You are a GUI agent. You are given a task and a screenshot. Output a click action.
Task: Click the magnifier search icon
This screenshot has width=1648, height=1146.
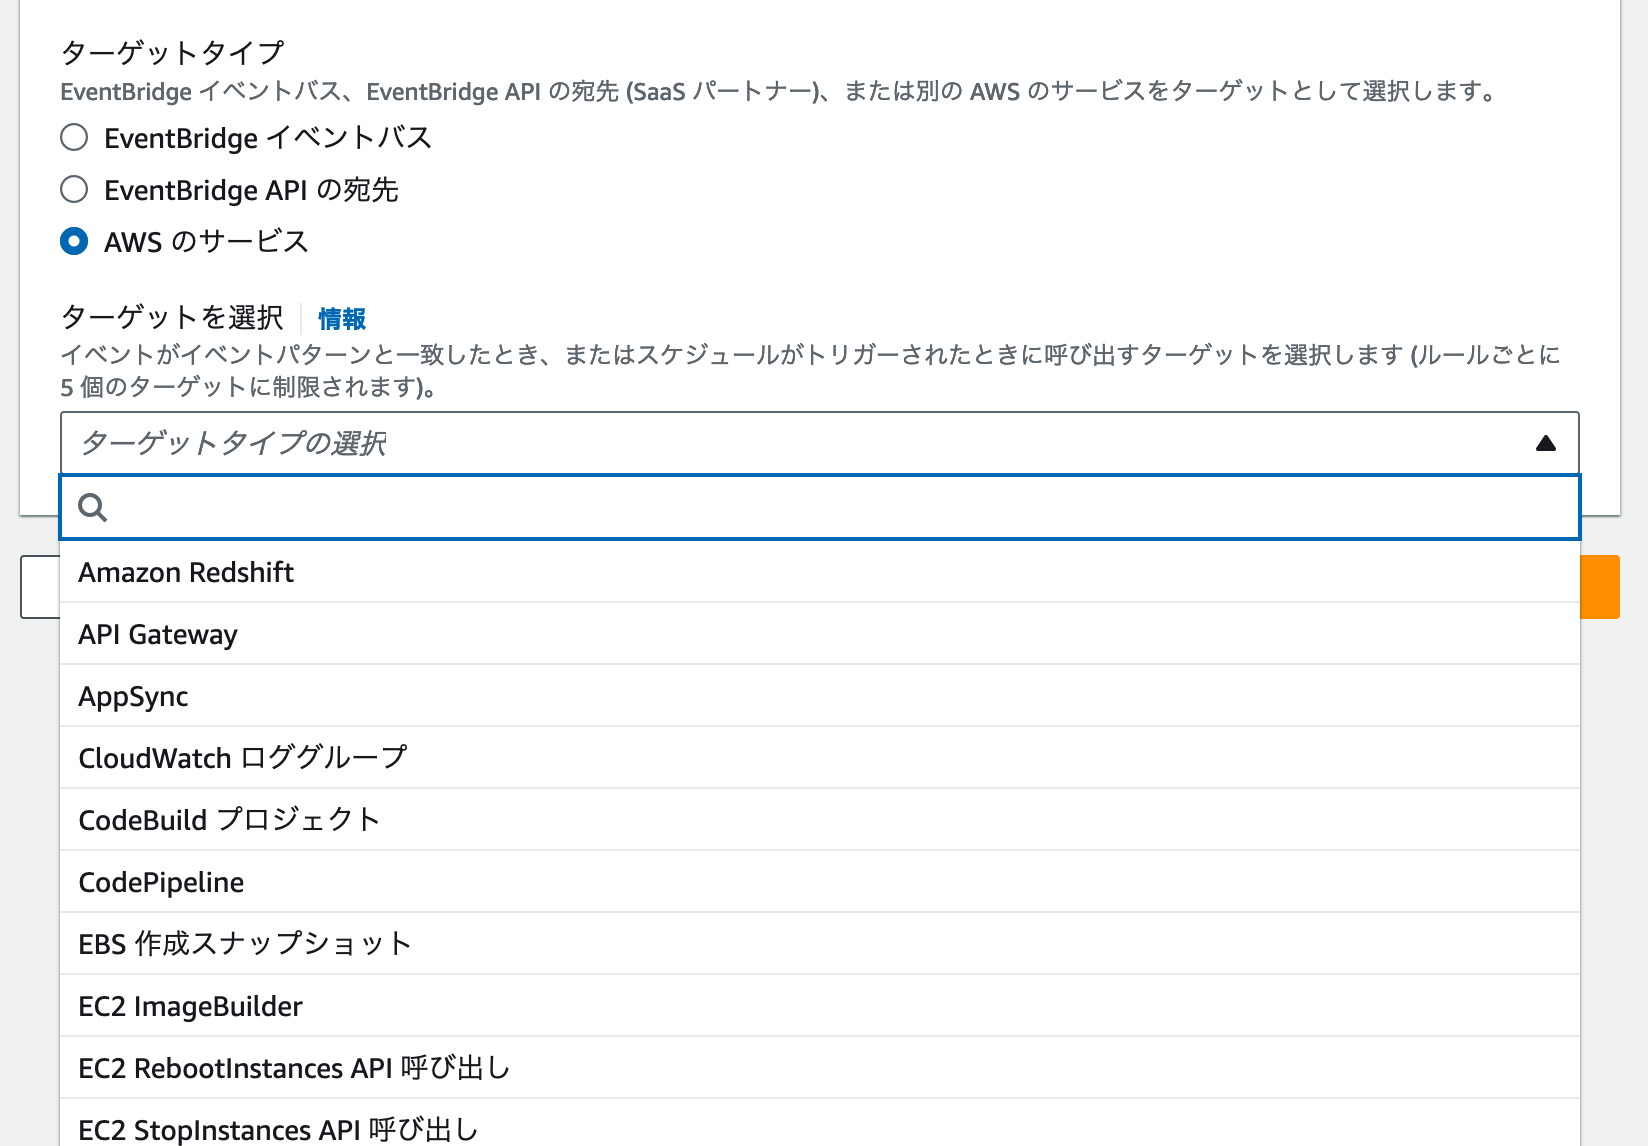click(x=93, y=507)
